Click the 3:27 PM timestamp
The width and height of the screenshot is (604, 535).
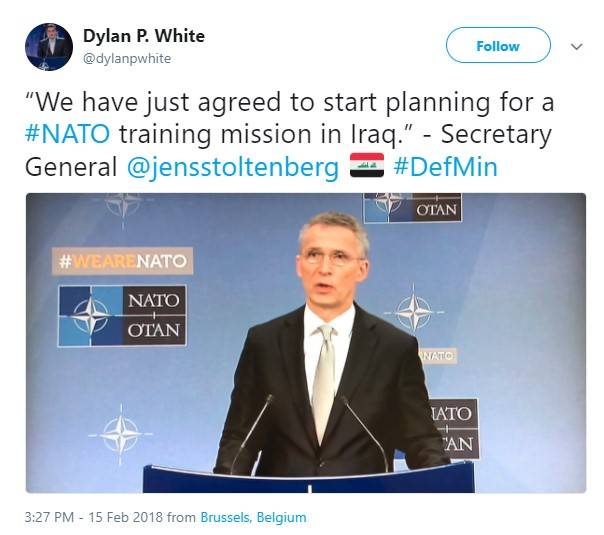pyautogui.click(x=49, y=517)
